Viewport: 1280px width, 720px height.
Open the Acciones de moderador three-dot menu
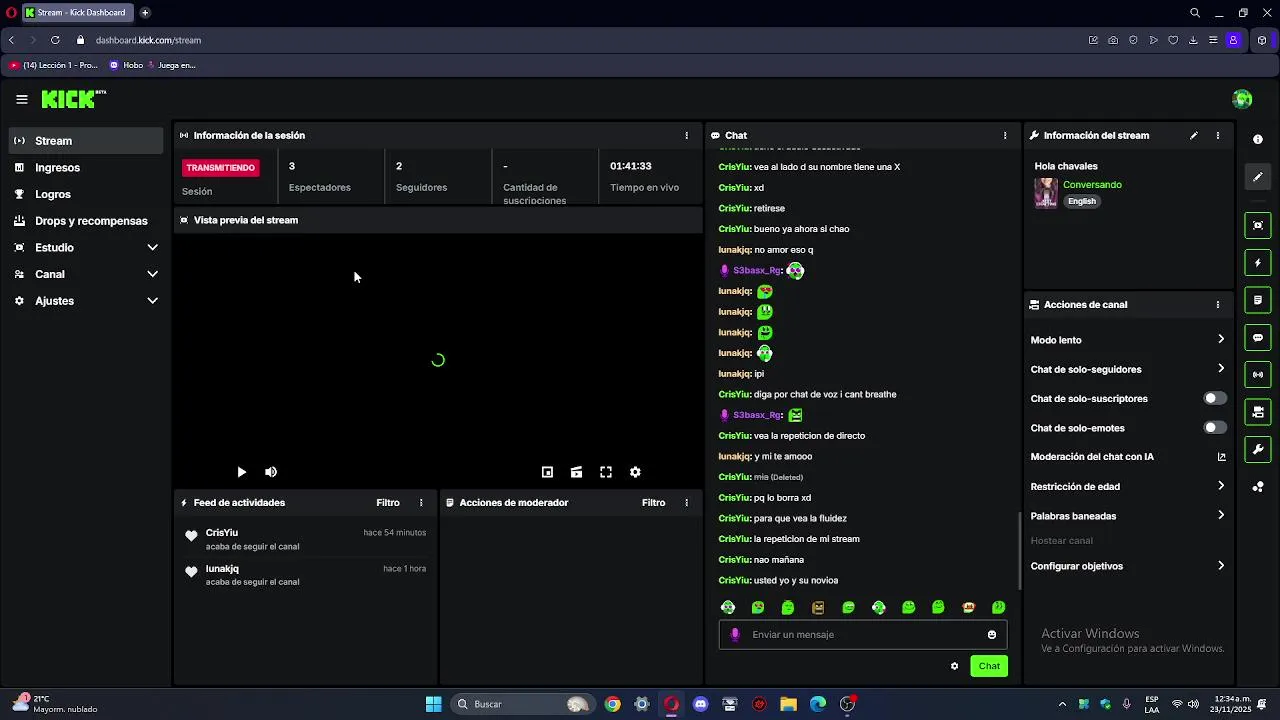coord(686,503)
